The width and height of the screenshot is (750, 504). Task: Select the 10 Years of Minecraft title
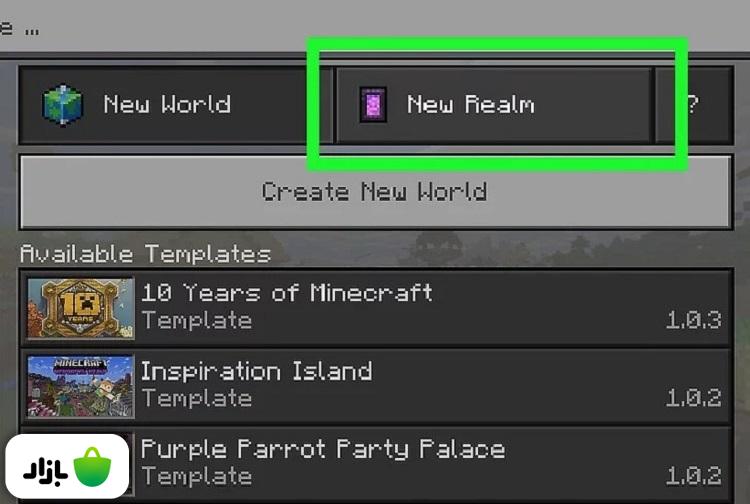pyautogui.click(x=287, y=292)
